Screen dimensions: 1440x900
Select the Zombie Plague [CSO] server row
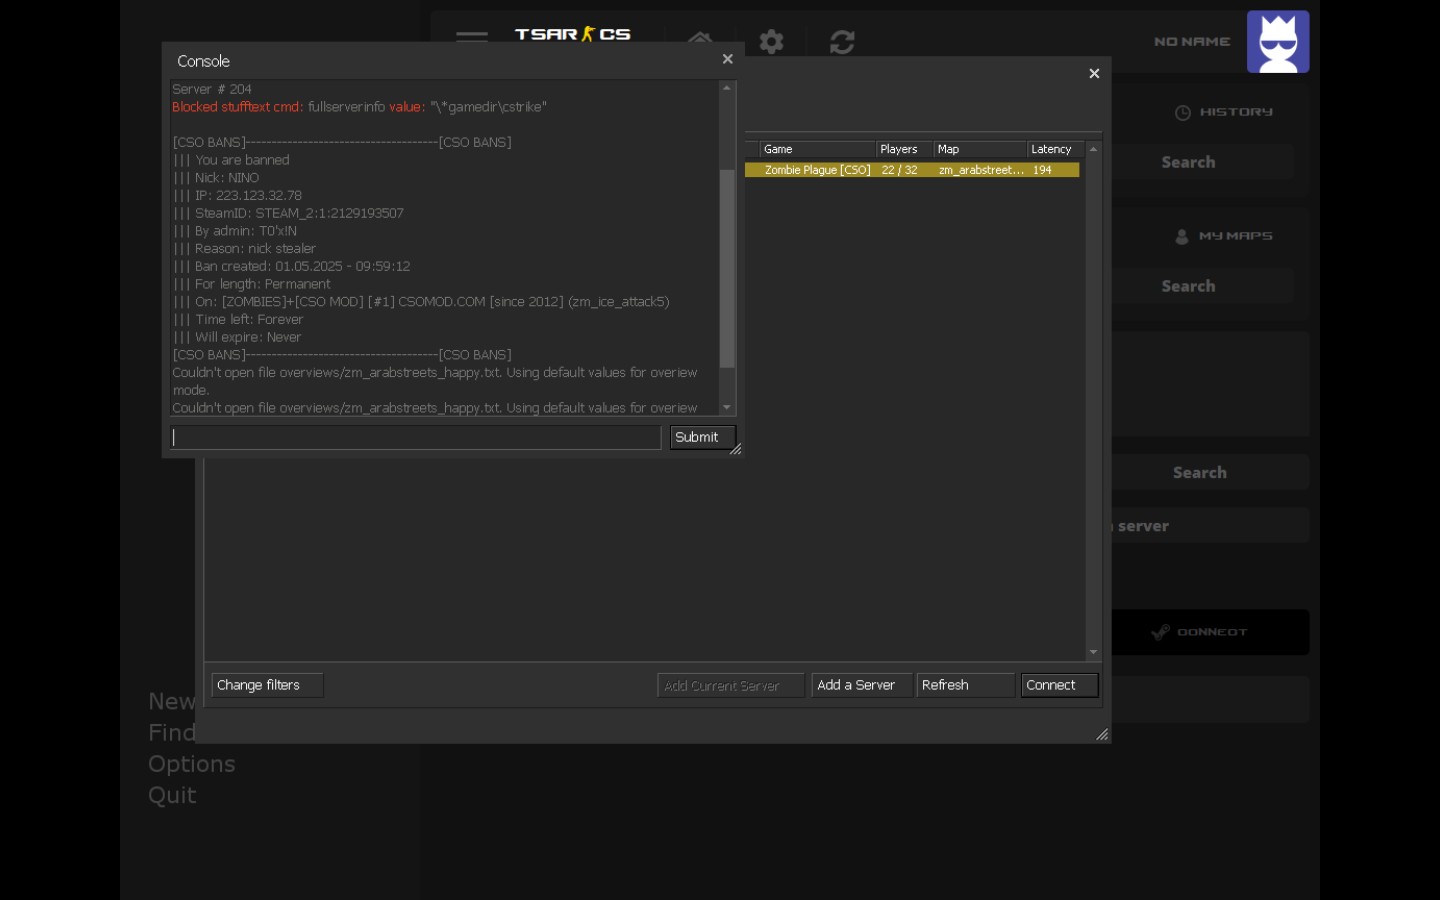tap(911, 170)
